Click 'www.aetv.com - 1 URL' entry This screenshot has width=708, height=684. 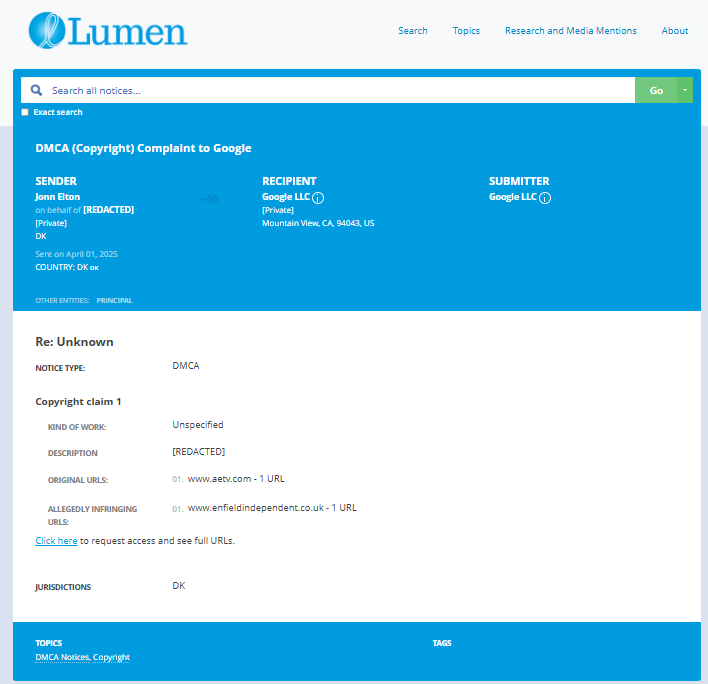click(236, 479)
